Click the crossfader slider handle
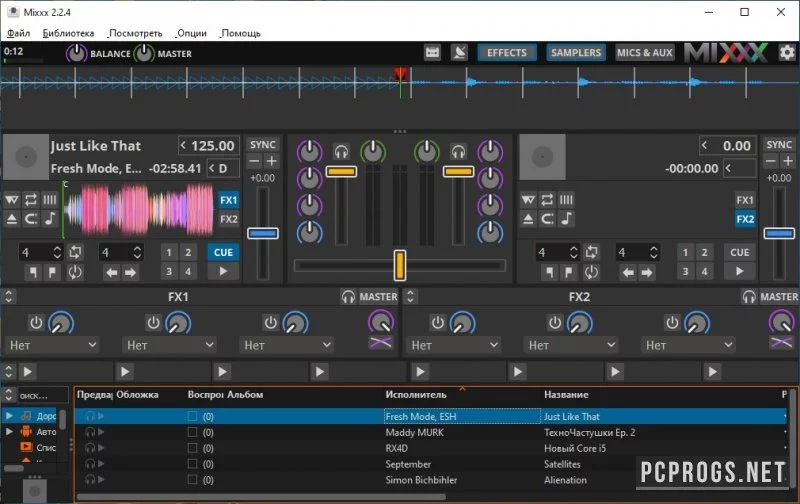 click(x=399, y=265)
